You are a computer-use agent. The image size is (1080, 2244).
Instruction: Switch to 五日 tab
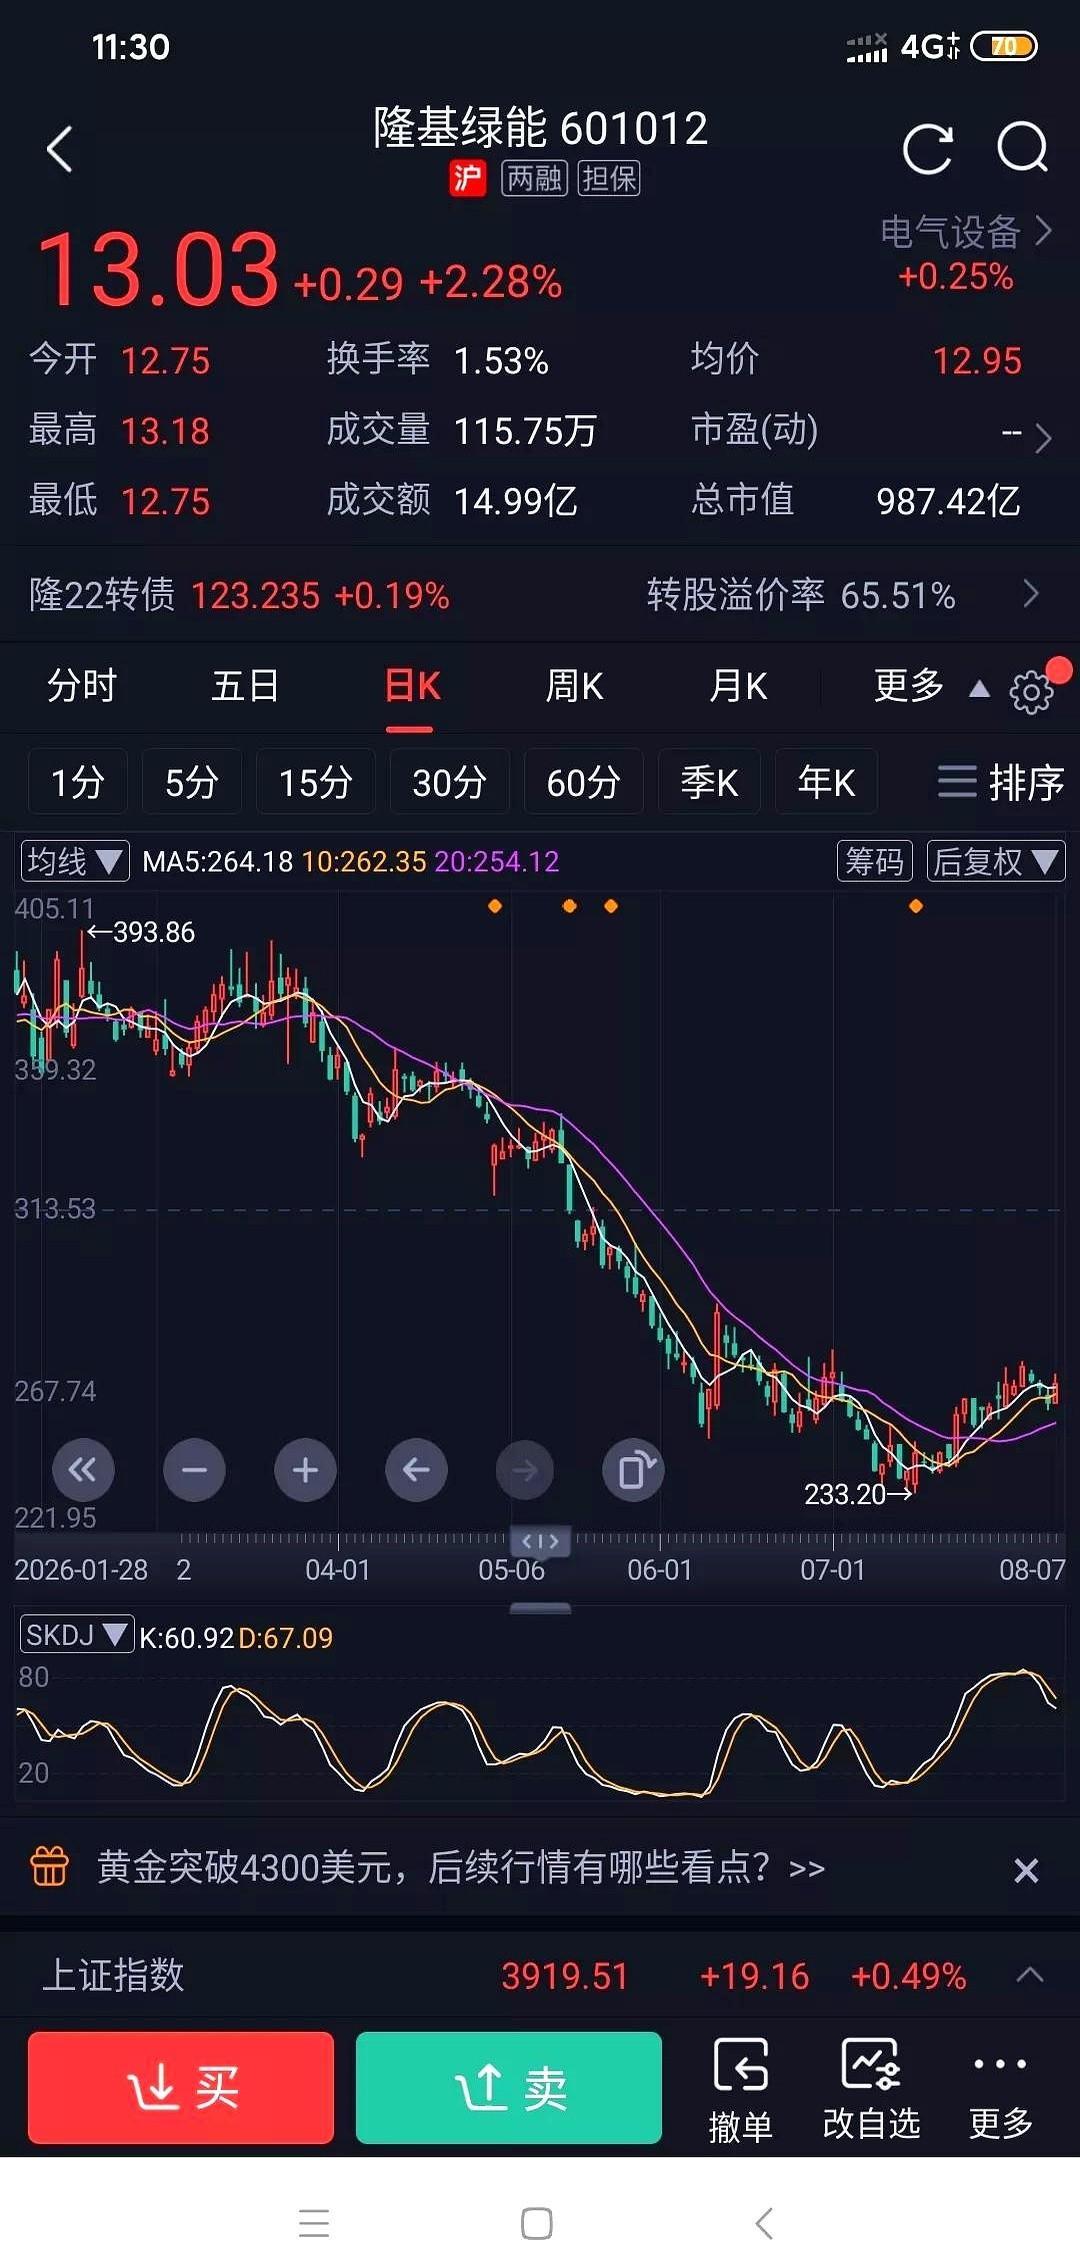(x=245, y=686)
